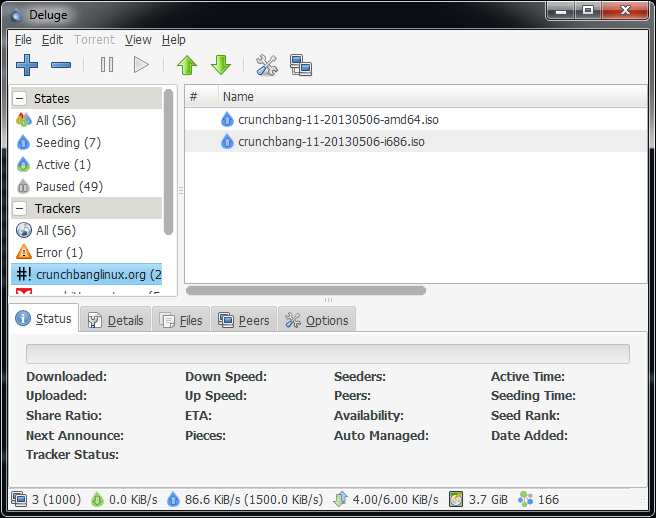656x518 pixels.
Task: Show All (56) under States
Action: [86, 120]
